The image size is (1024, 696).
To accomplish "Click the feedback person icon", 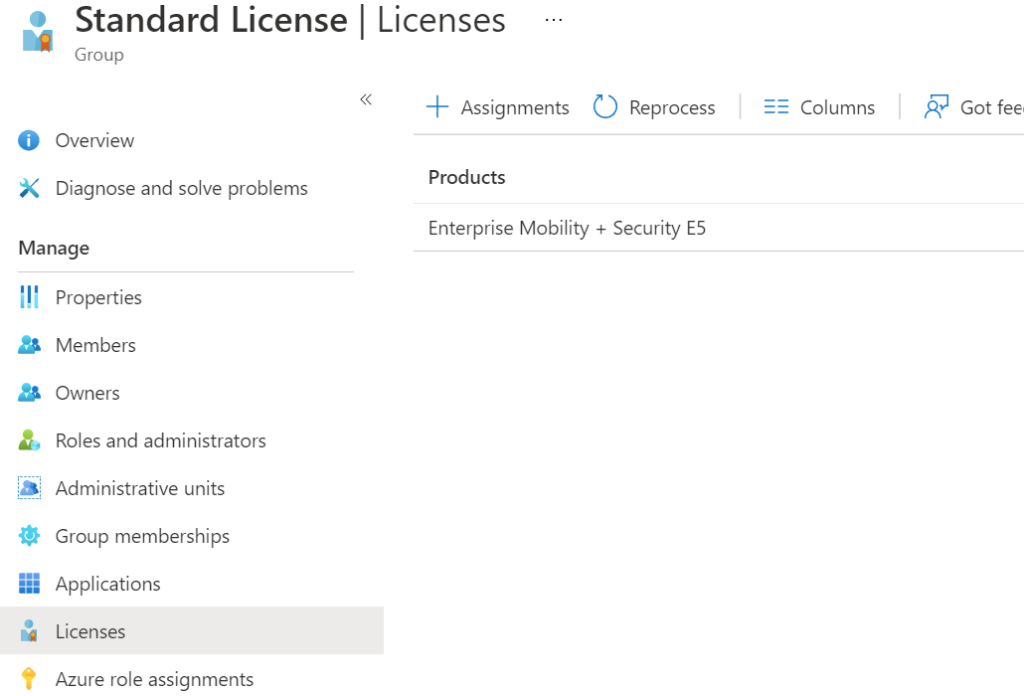I will [x=936, y=106].
